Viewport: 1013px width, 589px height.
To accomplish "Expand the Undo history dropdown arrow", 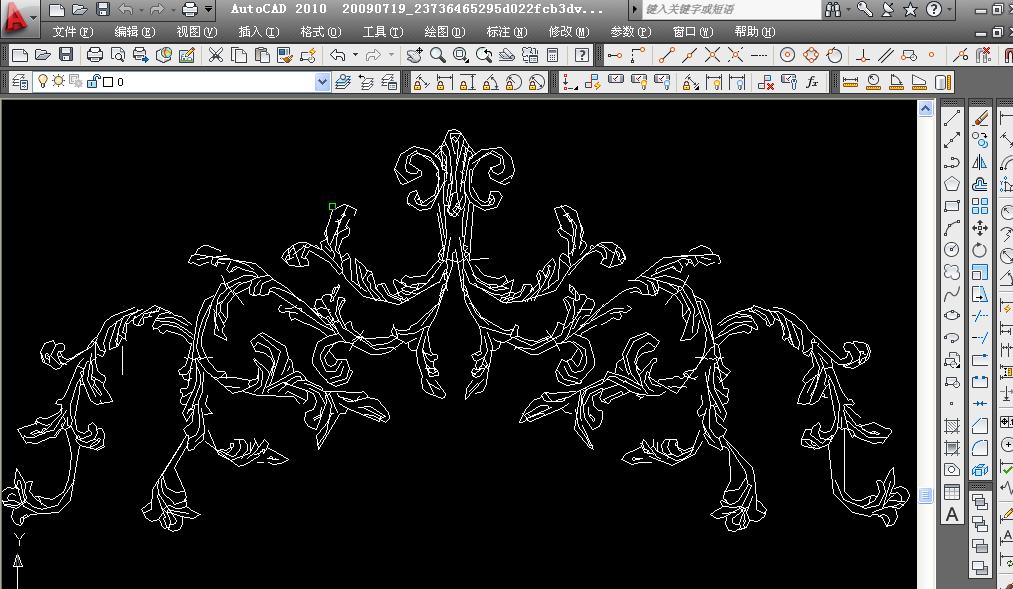I will click(355, 55).
